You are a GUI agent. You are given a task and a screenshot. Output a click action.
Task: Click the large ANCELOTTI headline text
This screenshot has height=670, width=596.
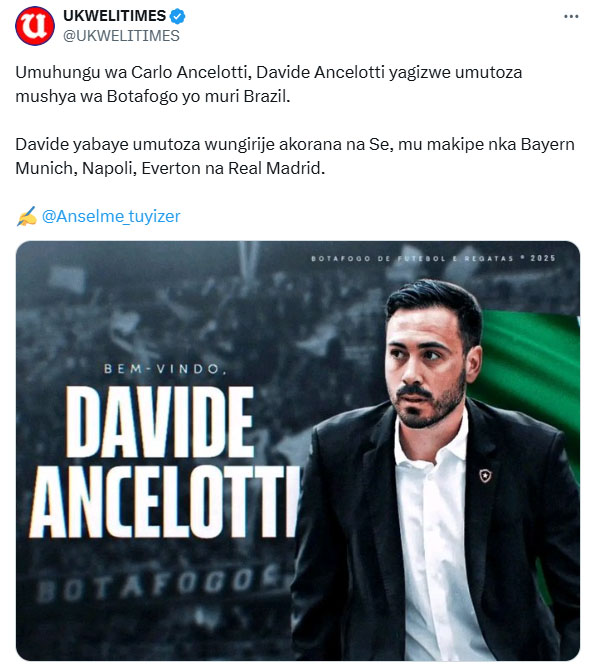[x=164, y=502]
